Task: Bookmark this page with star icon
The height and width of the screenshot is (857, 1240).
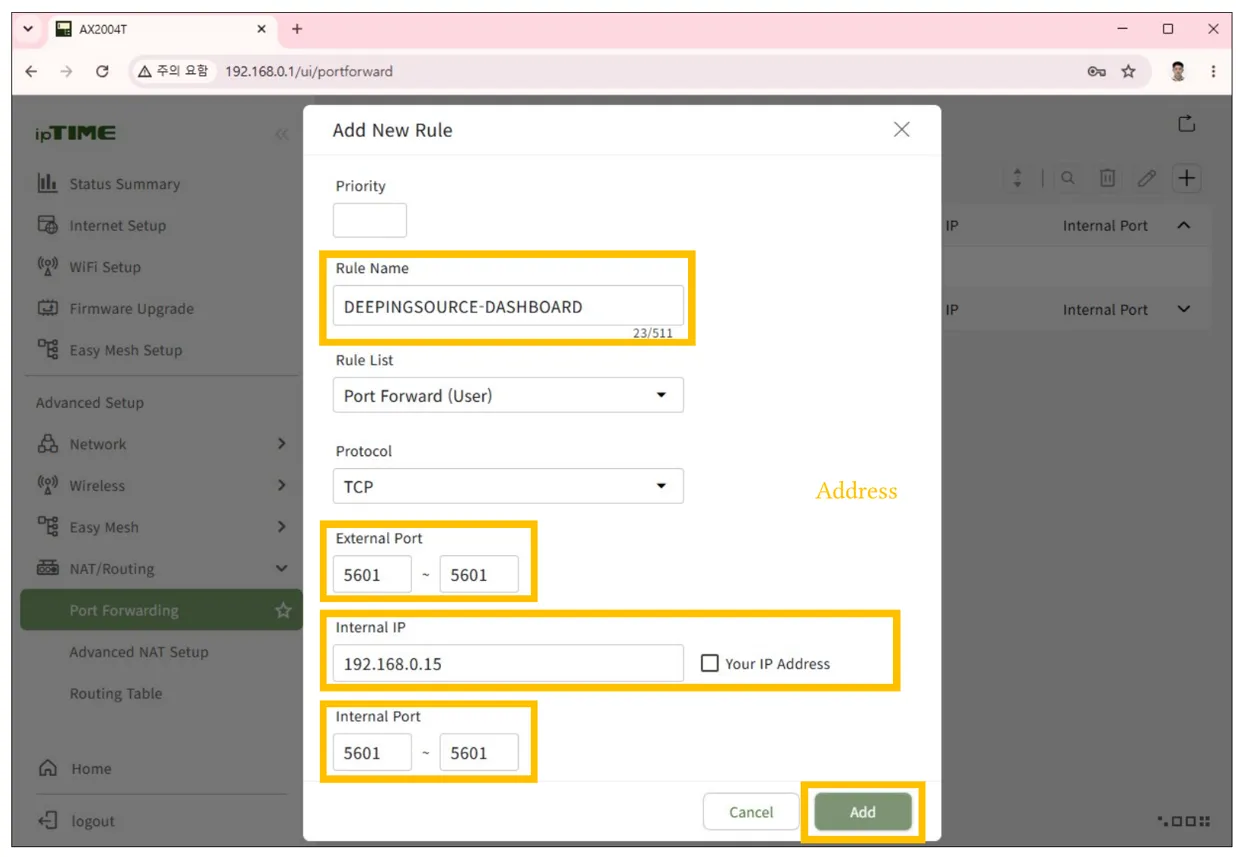Action: pos(1128,71)
